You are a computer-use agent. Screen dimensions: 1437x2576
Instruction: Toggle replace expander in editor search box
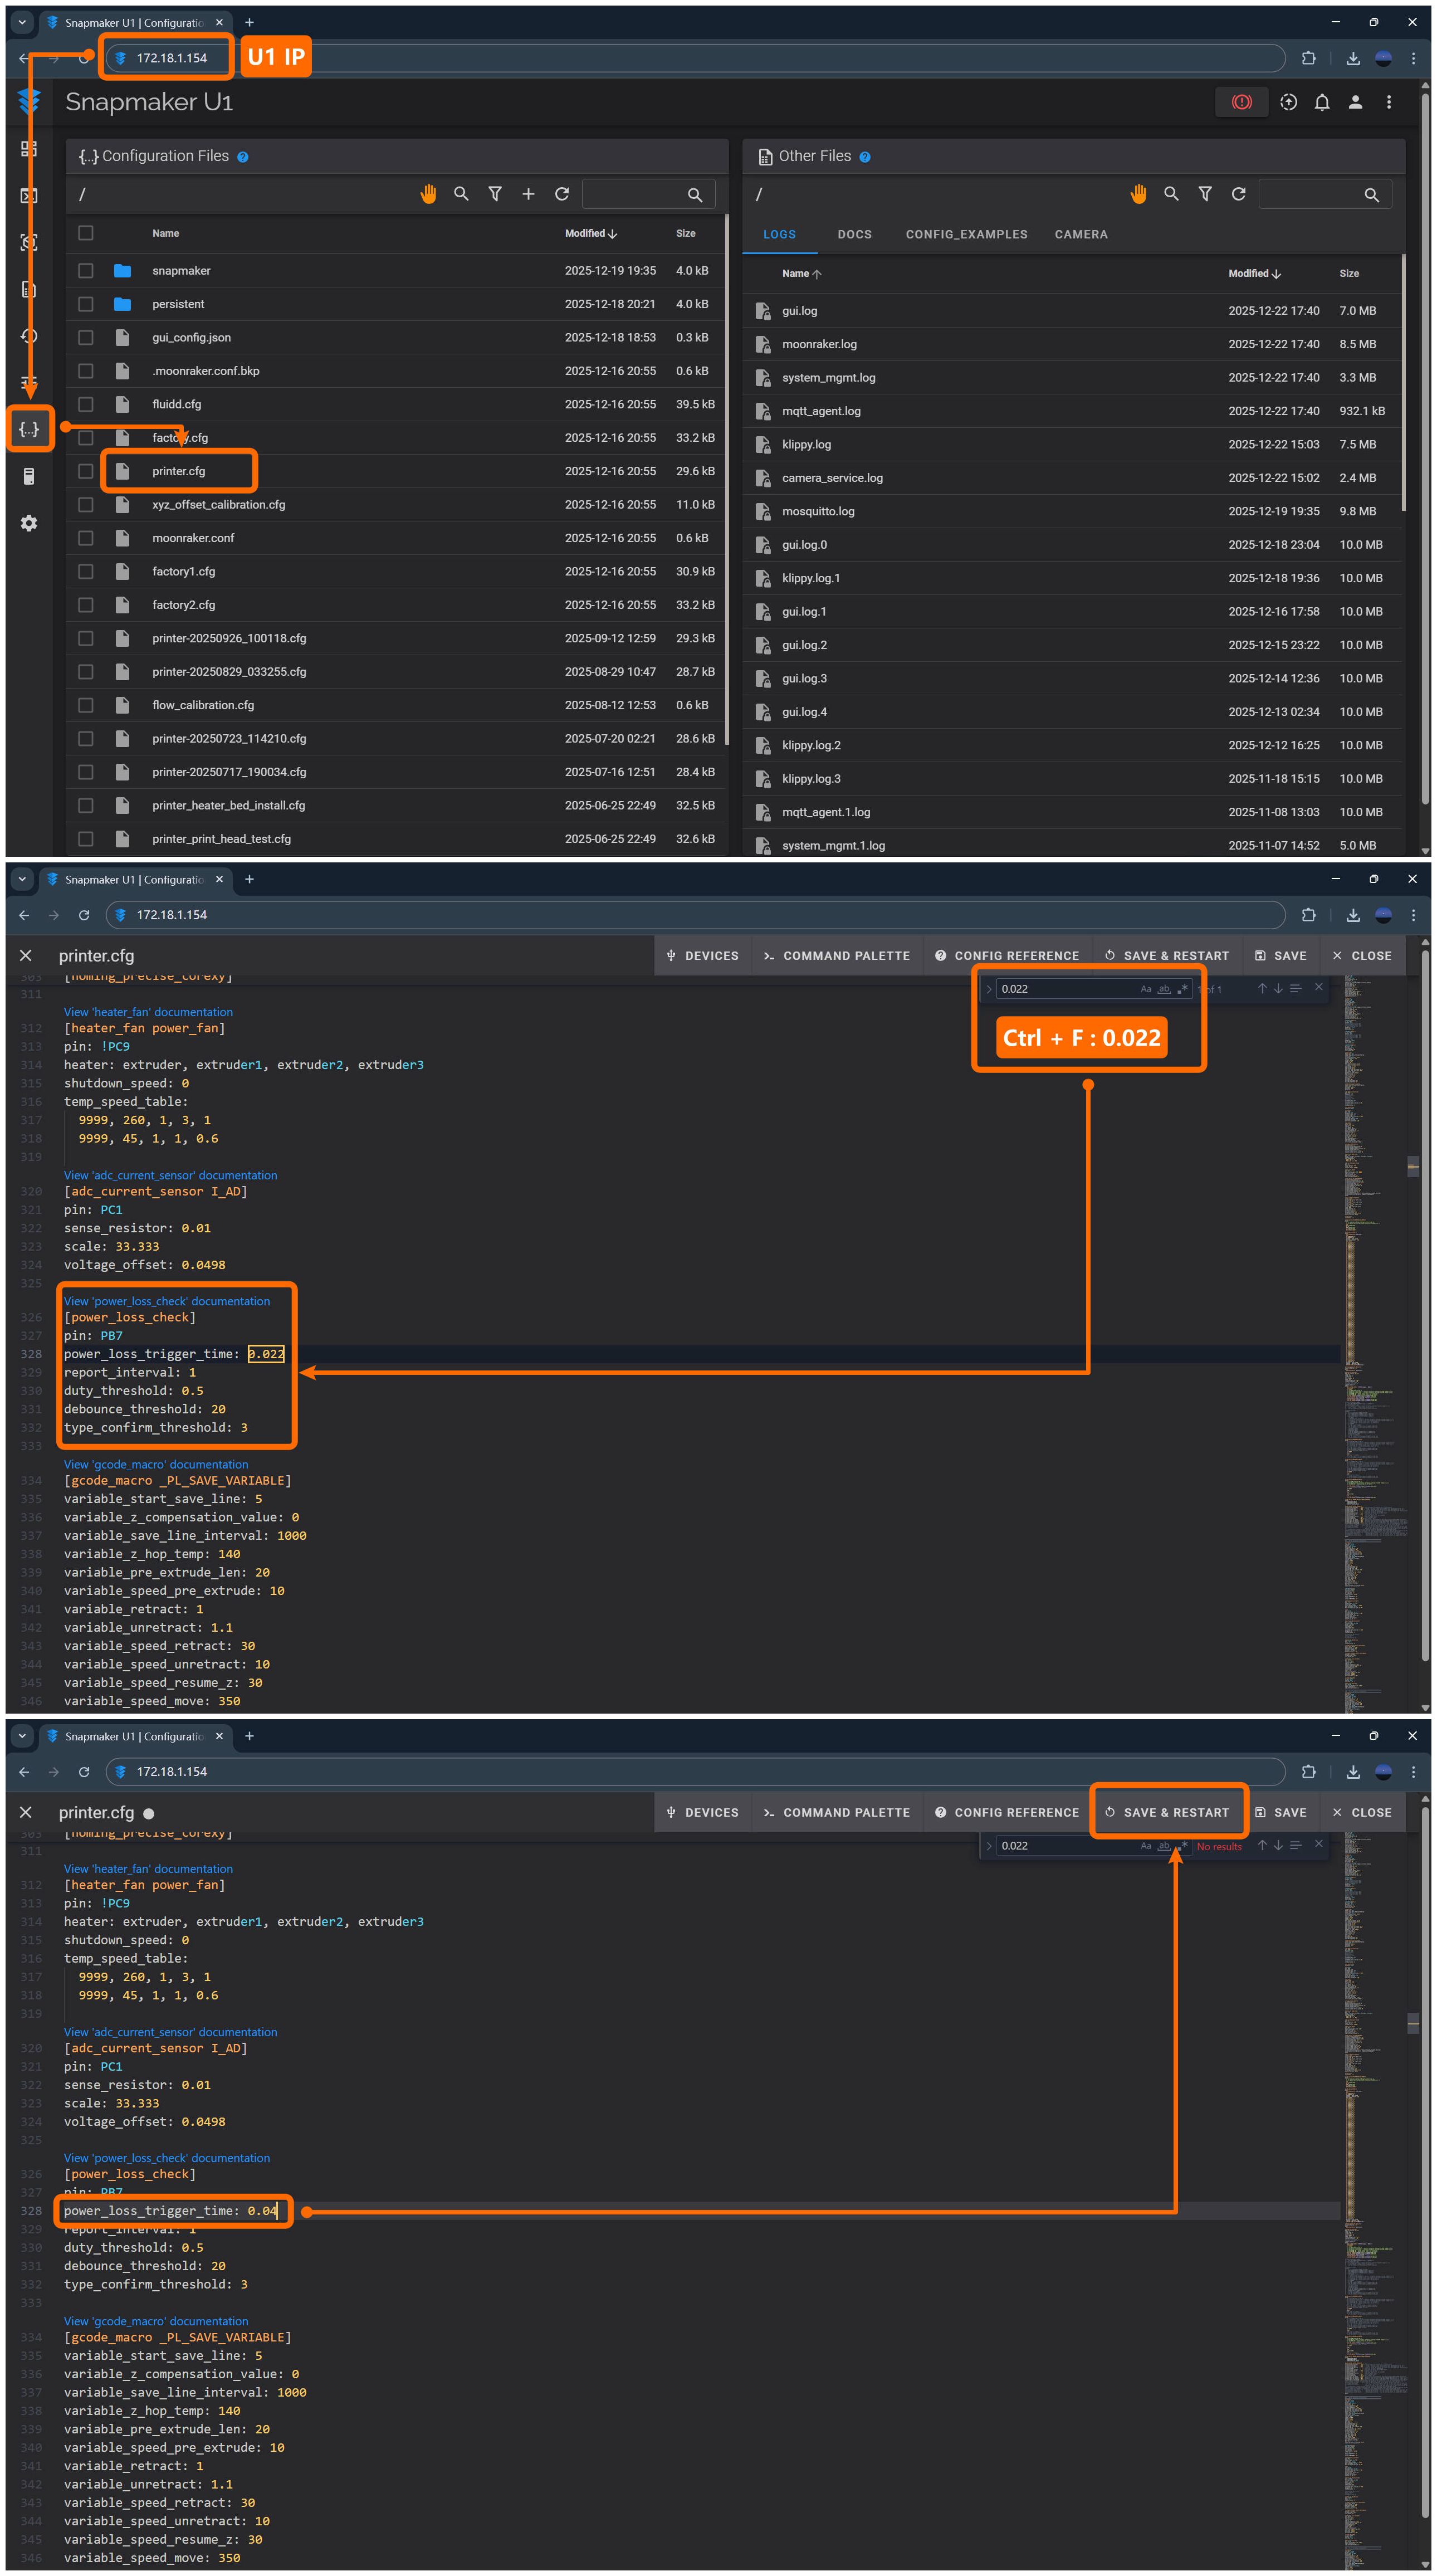click(989, 989)
